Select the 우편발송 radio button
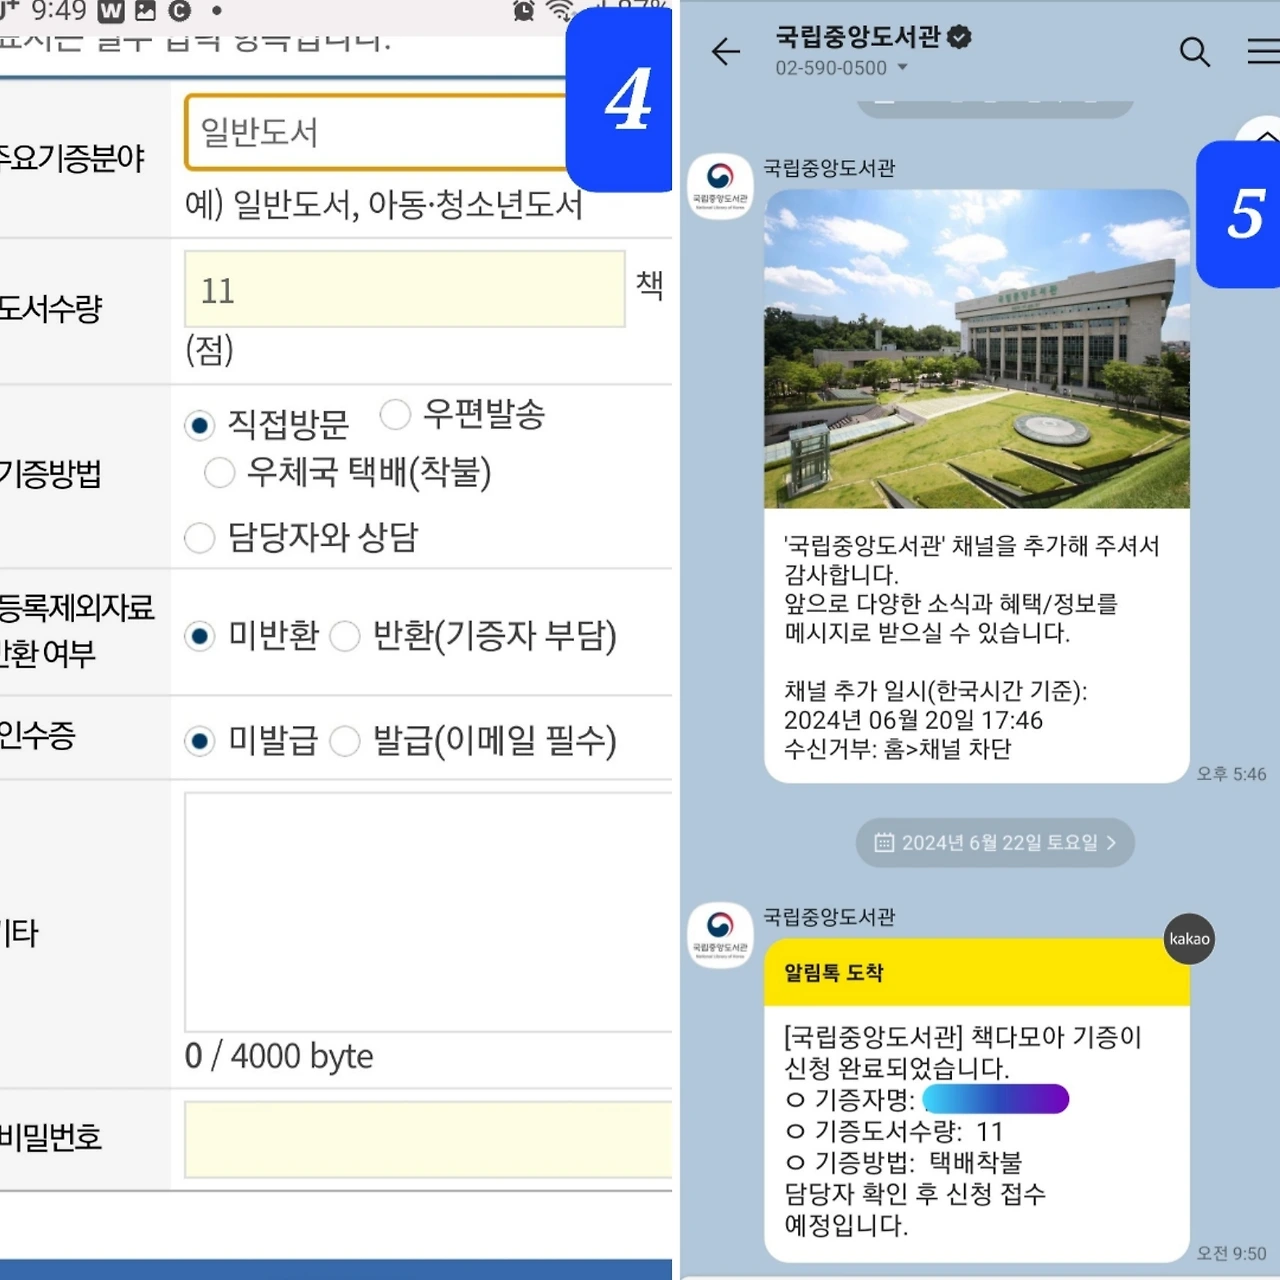The height and width of the screenshot is (1280, 1280). pyautogui.click(x=395, y=414)
